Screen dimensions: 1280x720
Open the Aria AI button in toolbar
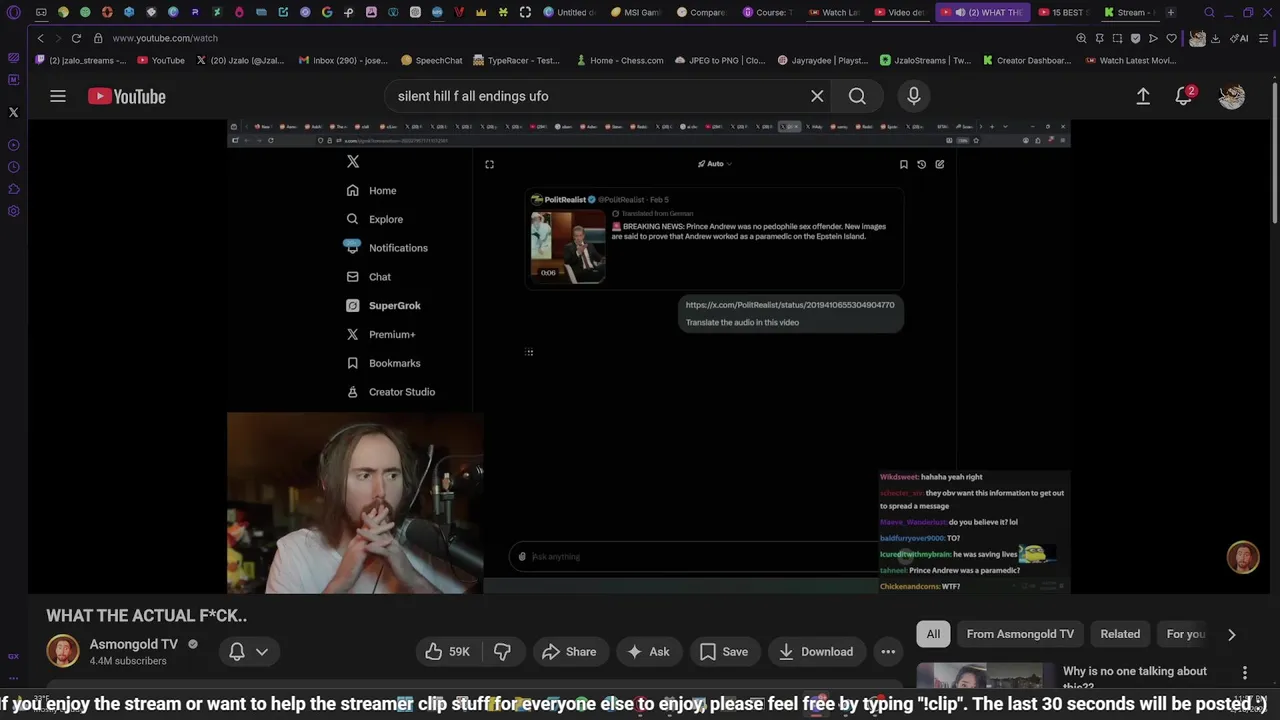[x=1241, y=38]
